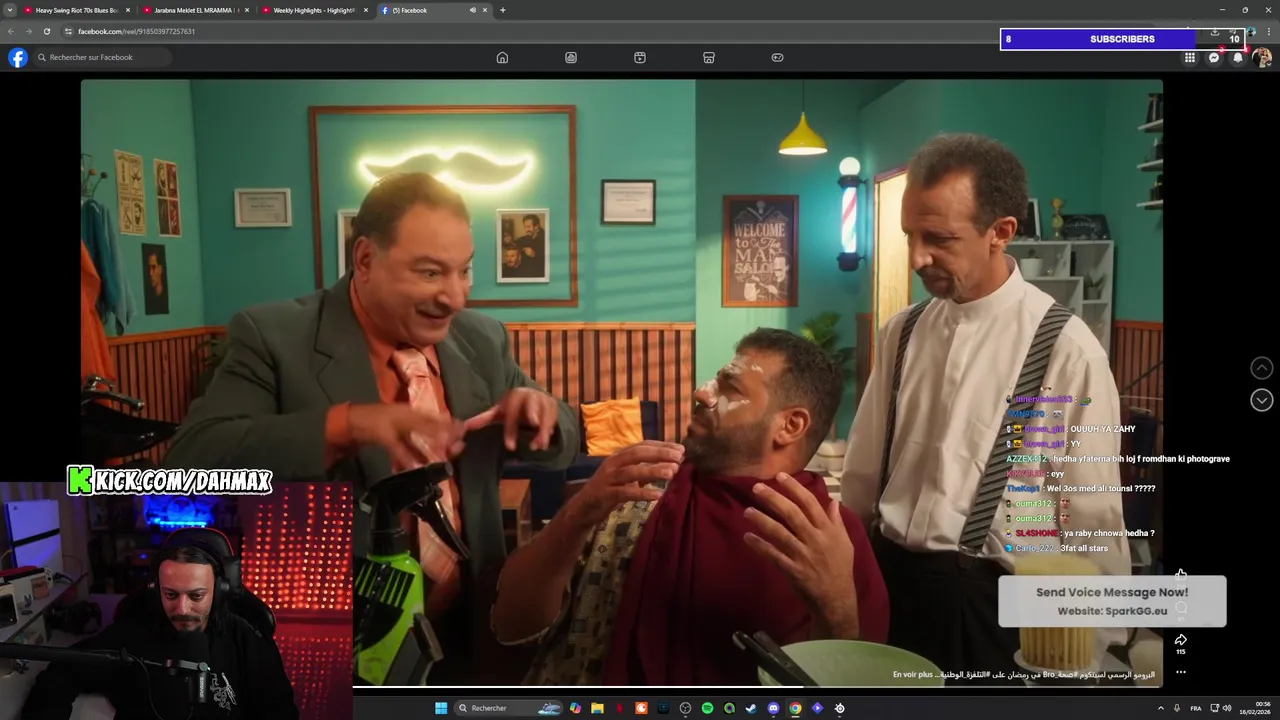The image size is (1280, 720).
Task: Open File Explorer from taskbar
Action: pos(597,708)
